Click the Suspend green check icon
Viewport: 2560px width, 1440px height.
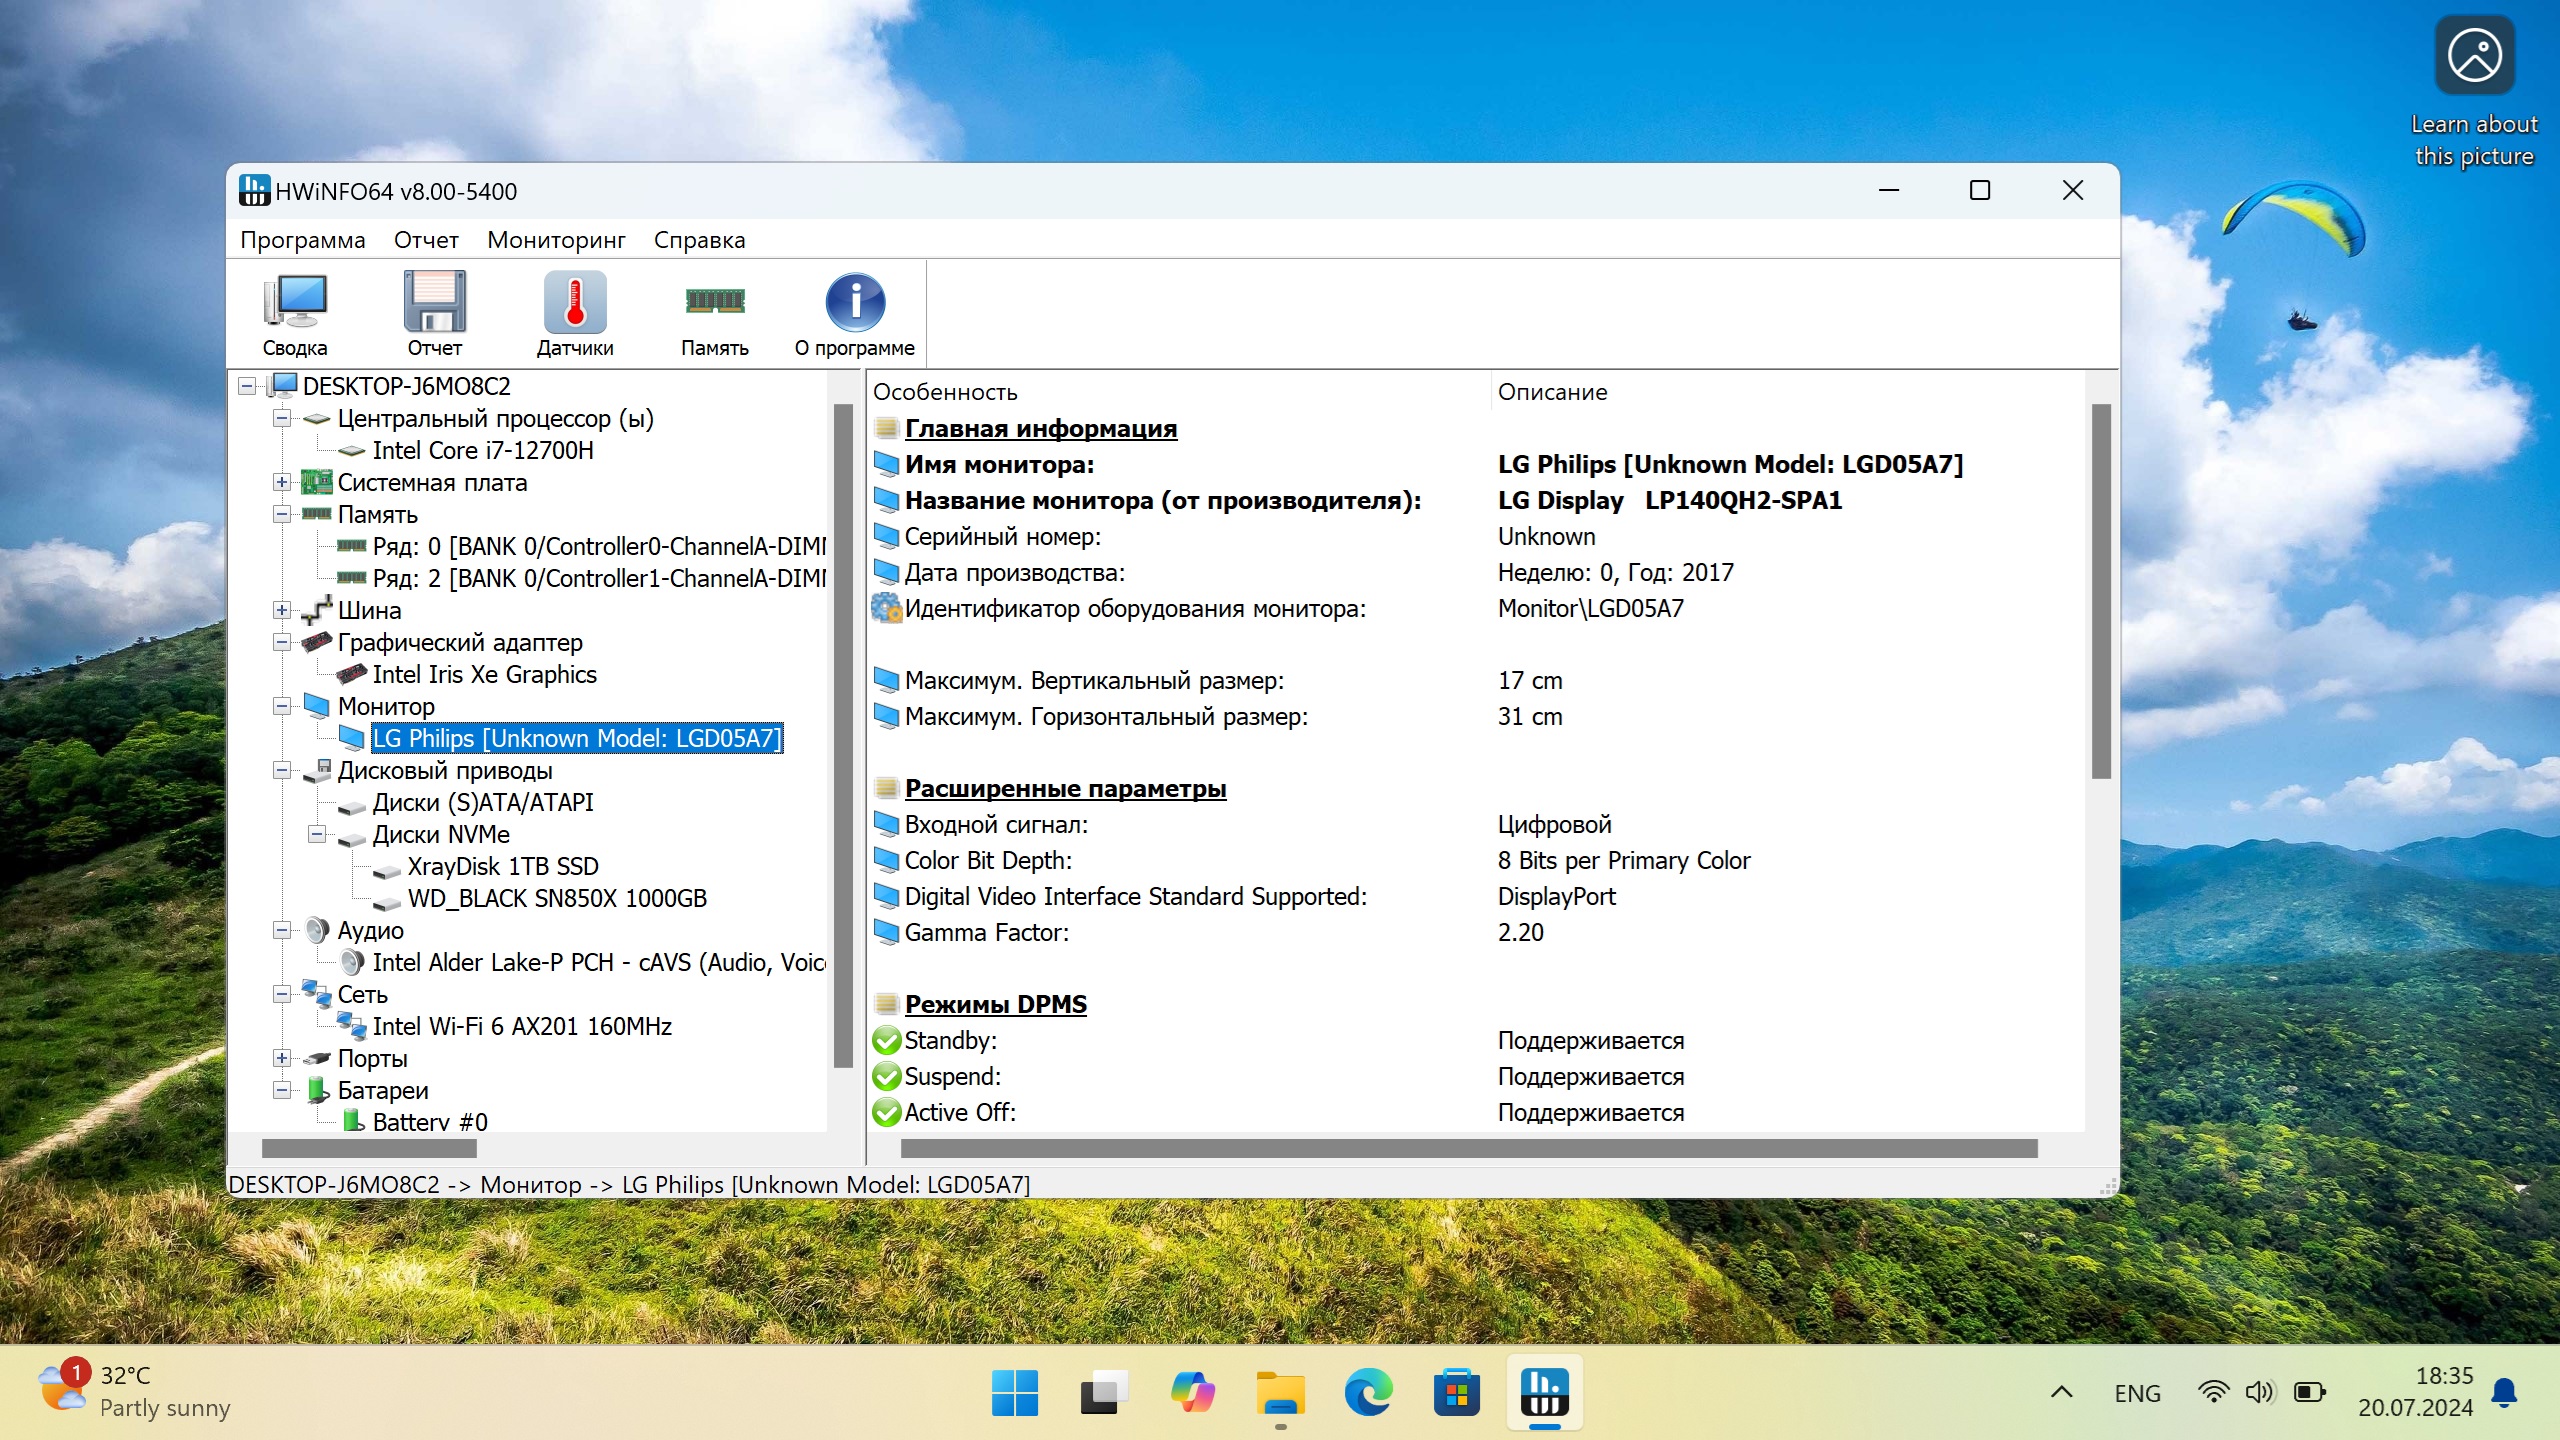tap(886, 1077)
